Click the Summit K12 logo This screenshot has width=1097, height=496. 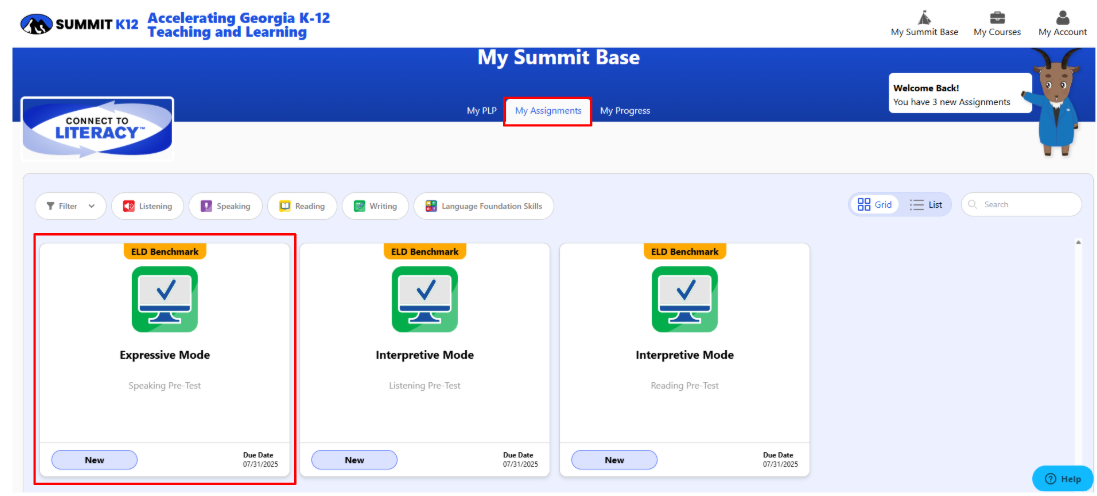tap(81, 24)
